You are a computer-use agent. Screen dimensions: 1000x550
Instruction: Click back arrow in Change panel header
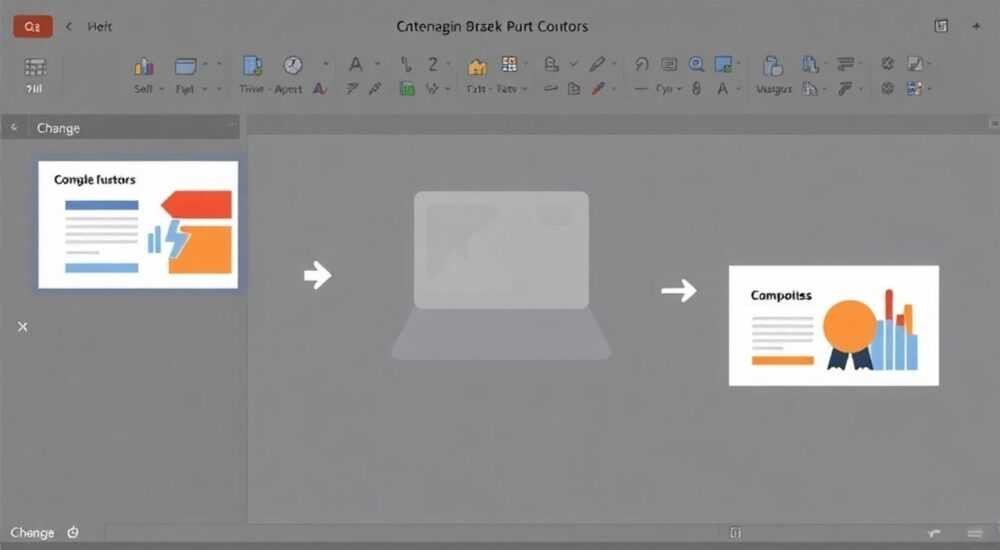point(13,128)
